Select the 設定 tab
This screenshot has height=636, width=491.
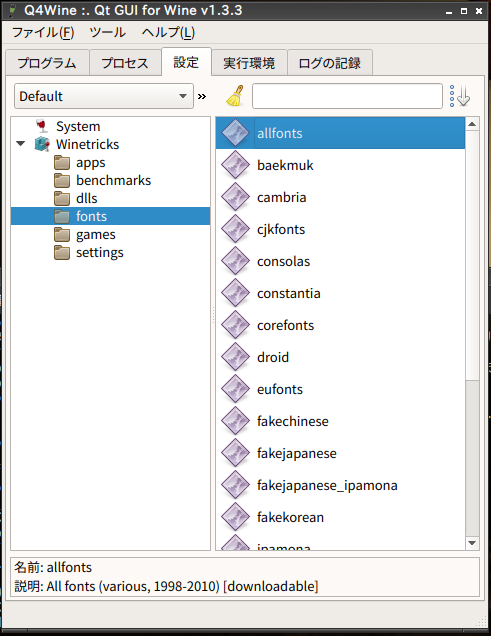[186, 62]
